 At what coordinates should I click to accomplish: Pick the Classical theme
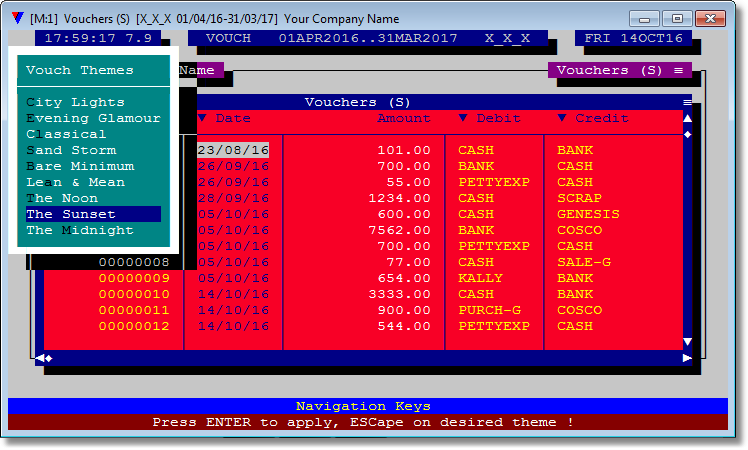click(x=66, y=134)
